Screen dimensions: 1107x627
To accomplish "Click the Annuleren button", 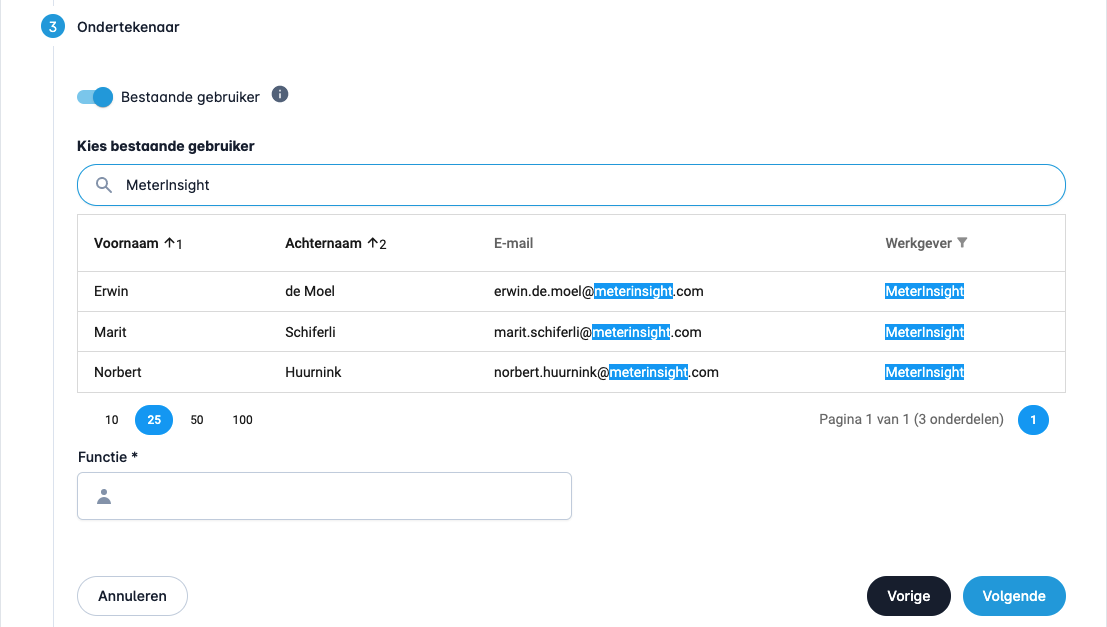I will [x=132, y=596].
